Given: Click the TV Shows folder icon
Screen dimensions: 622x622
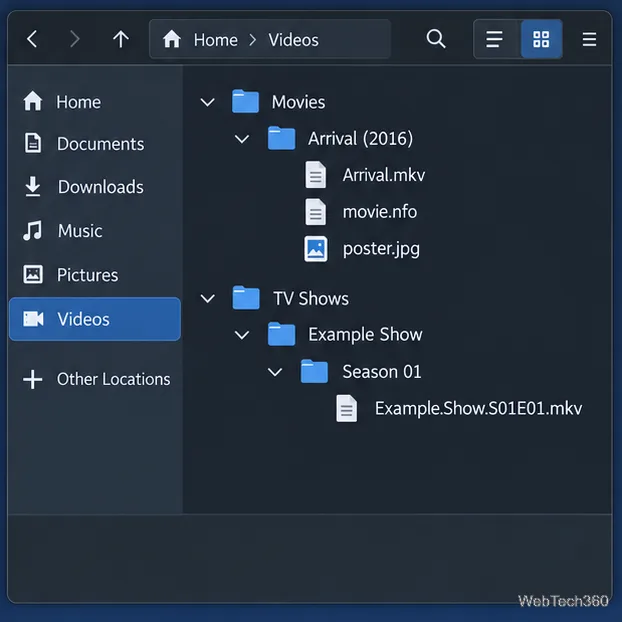Looking at the screenshot, I should point(246,297).
